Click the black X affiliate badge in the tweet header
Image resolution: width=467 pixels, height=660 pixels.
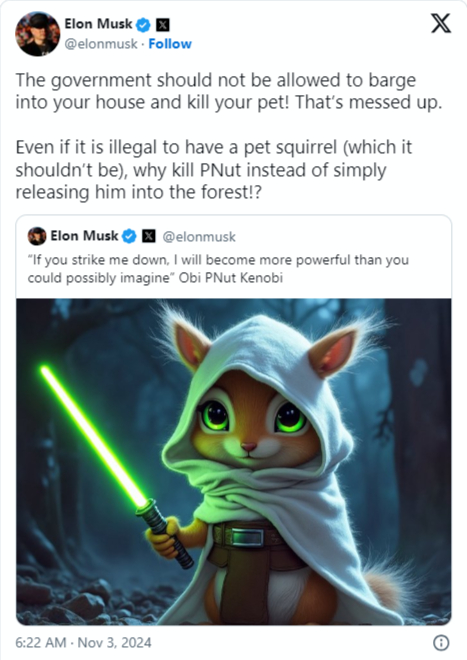point(163,25)
